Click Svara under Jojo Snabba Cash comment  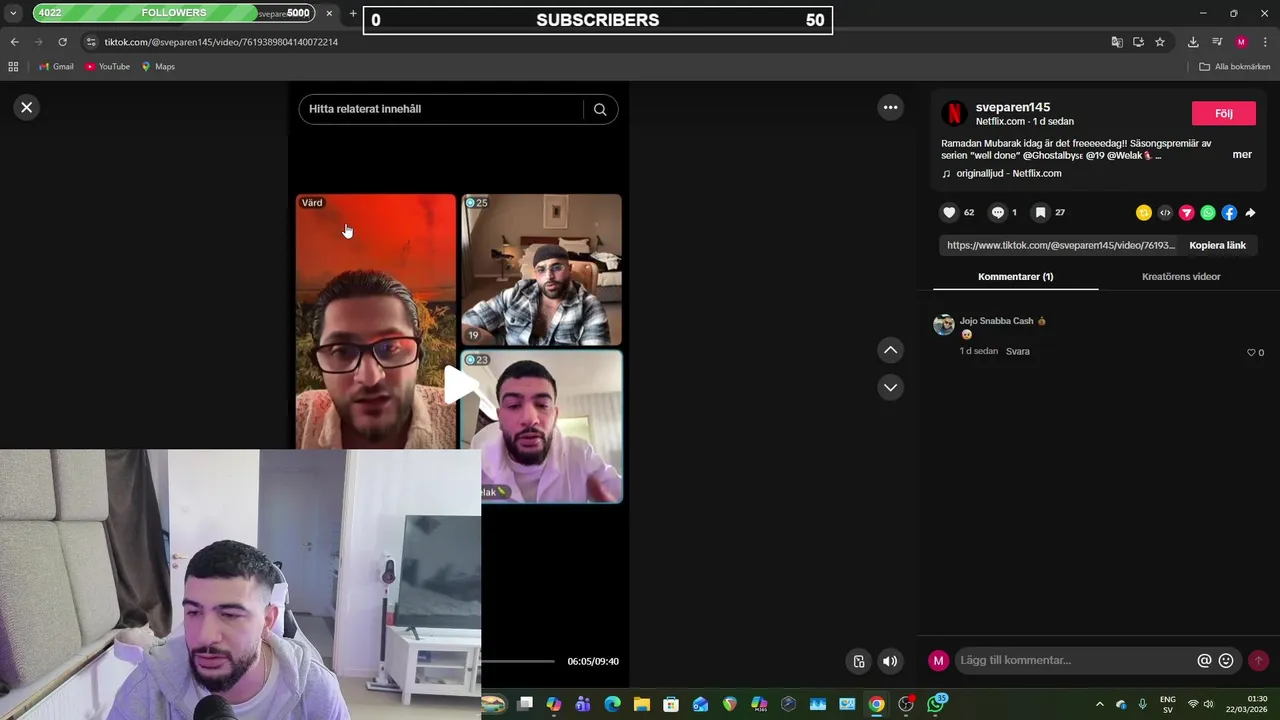click(1017, 351)
